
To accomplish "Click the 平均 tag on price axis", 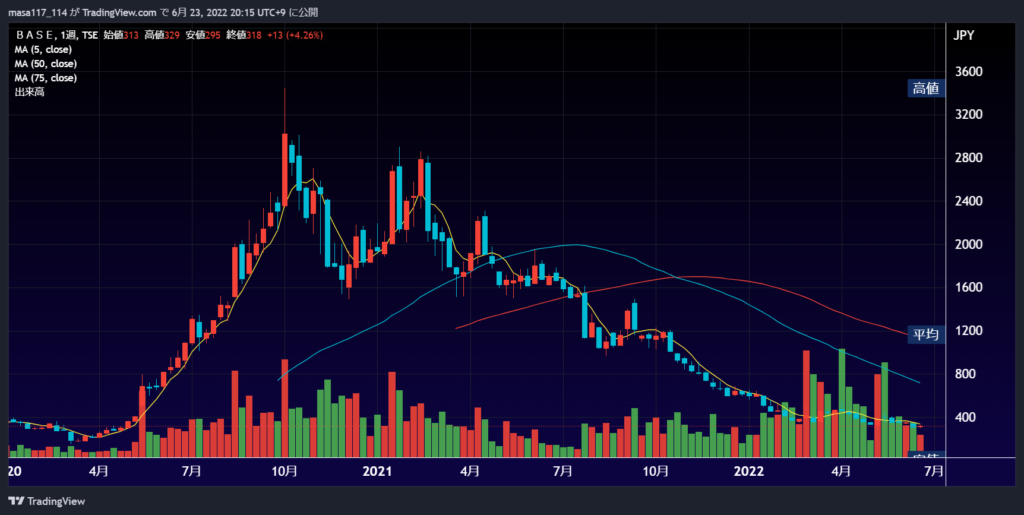I will [926, 335].
